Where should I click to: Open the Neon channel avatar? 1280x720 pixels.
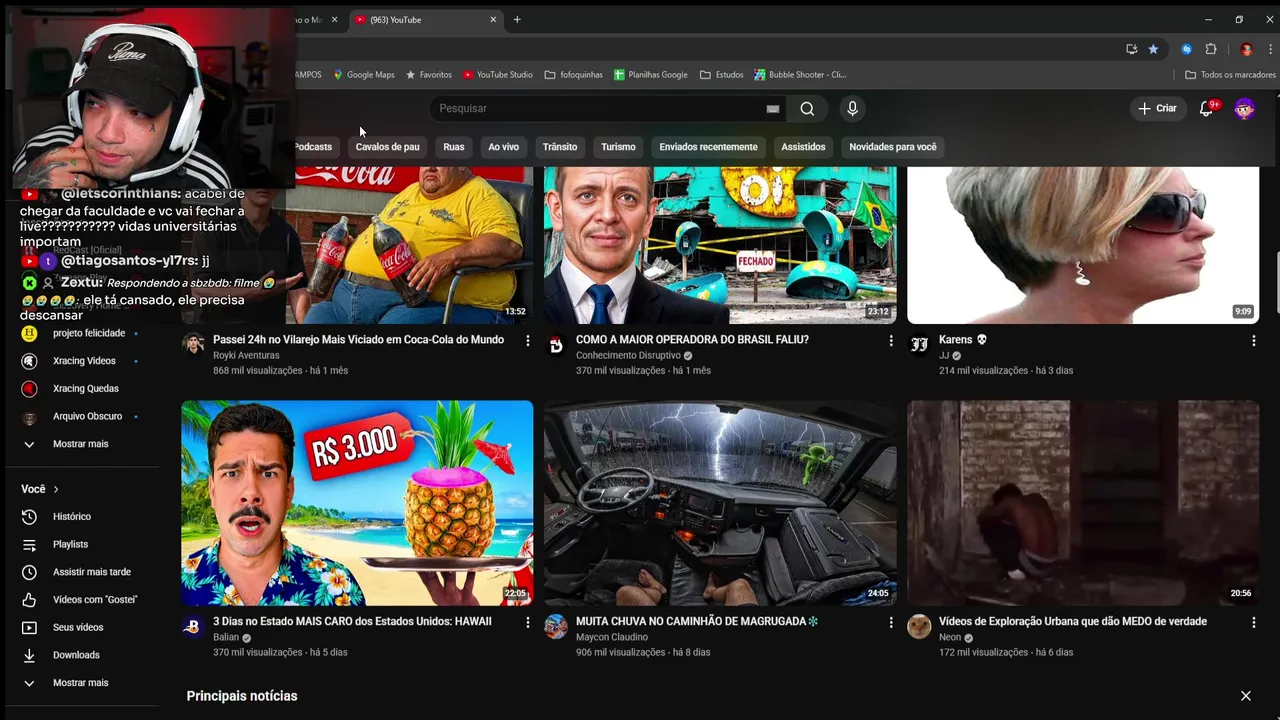tap(919, 627)
